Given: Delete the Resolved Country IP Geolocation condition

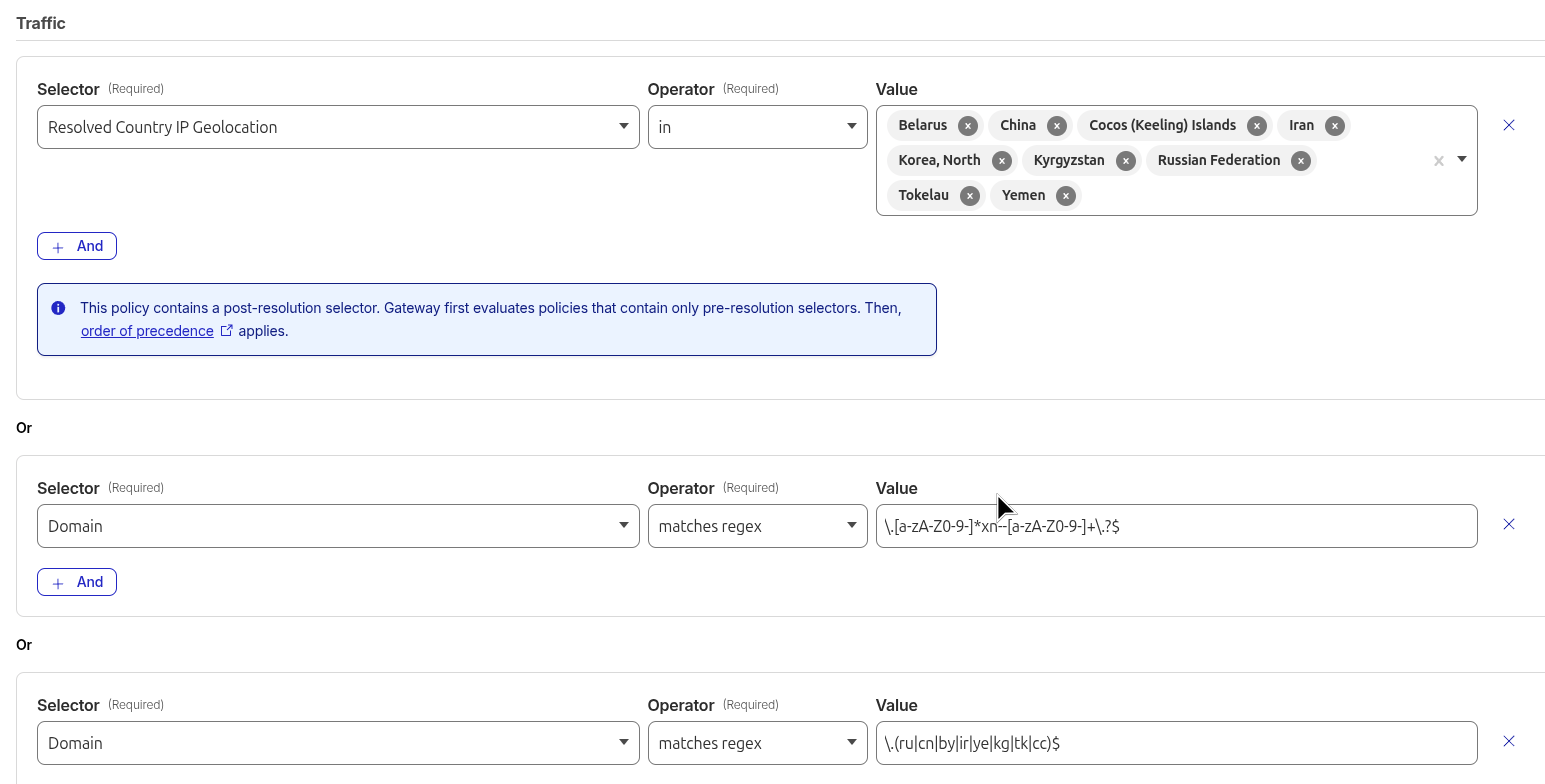Looking at the screenshot, I should click(1509, 125).
